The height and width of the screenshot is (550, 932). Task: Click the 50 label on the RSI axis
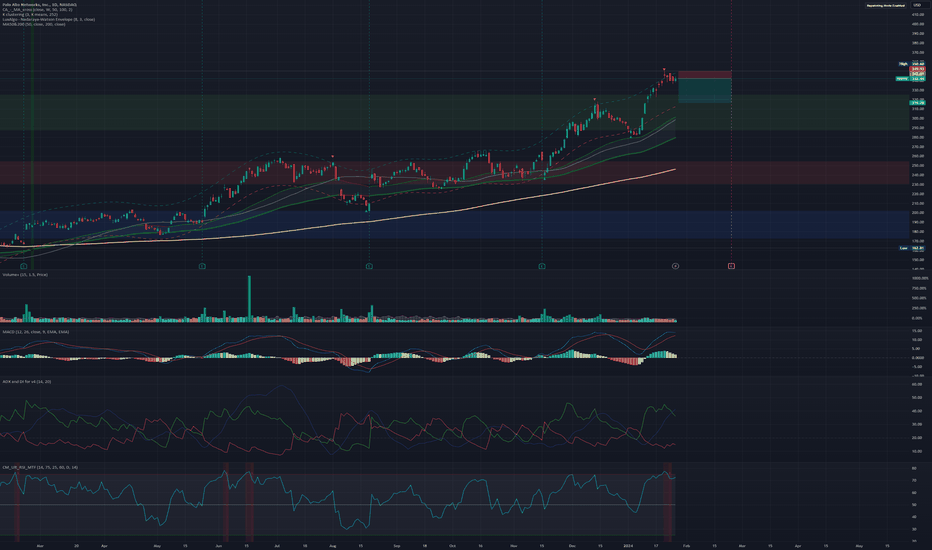(914, 505)
